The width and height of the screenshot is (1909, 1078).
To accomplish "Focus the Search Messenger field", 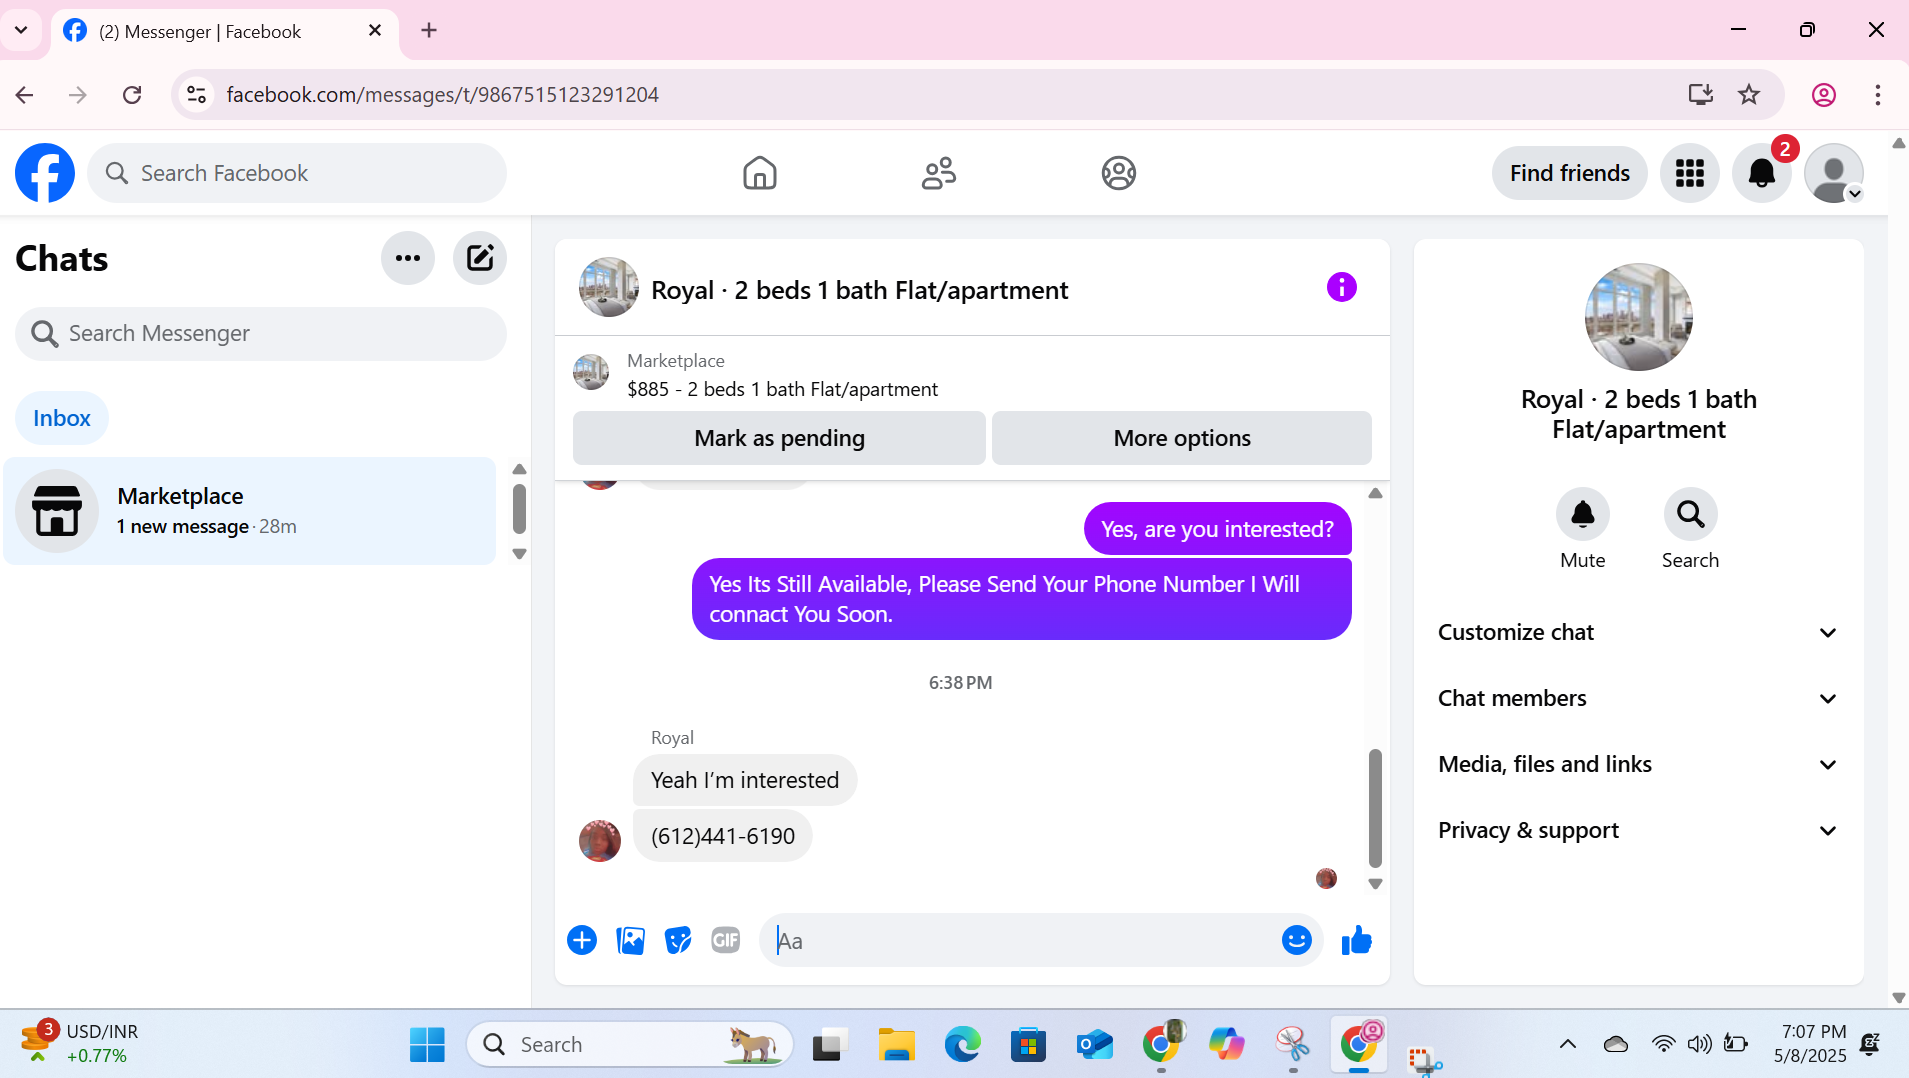I will coord(261,333).
